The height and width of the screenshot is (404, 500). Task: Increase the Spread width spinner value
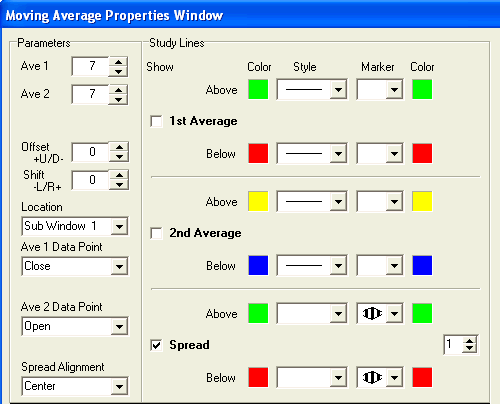coord(469,341)
